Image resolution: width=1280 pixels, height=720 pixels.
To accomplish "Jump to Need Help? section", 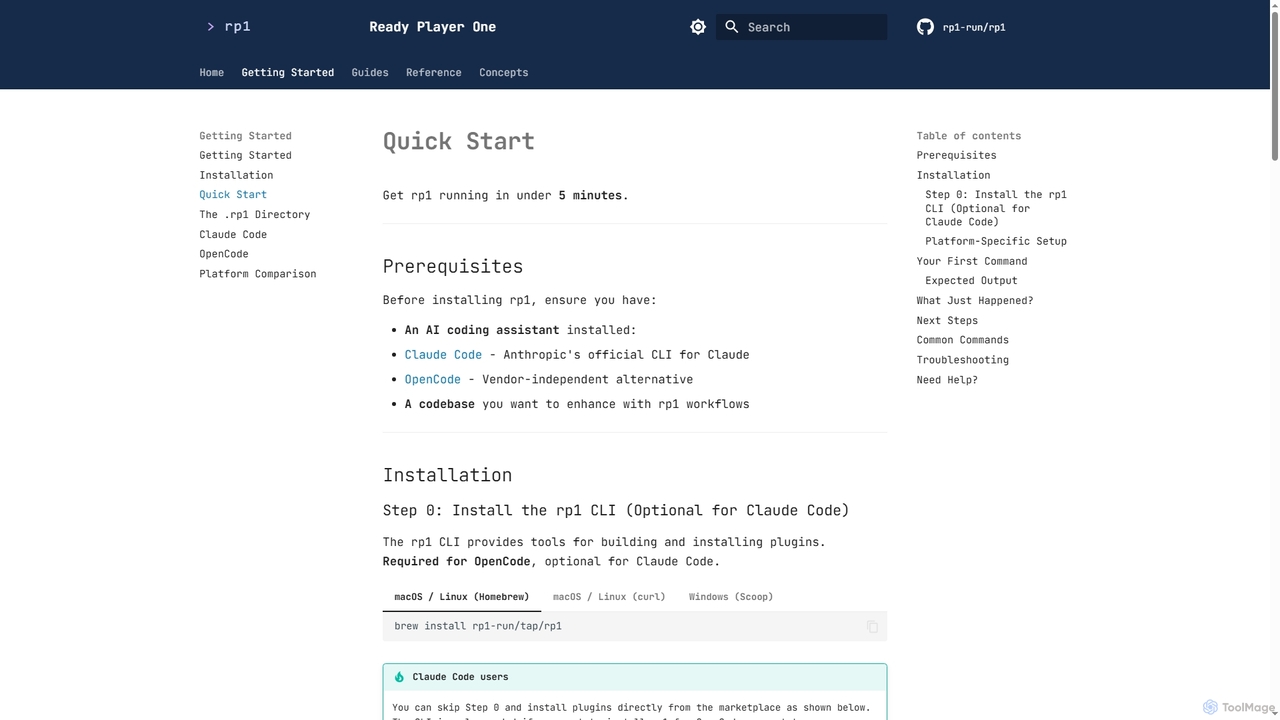I will coord(947,380).
